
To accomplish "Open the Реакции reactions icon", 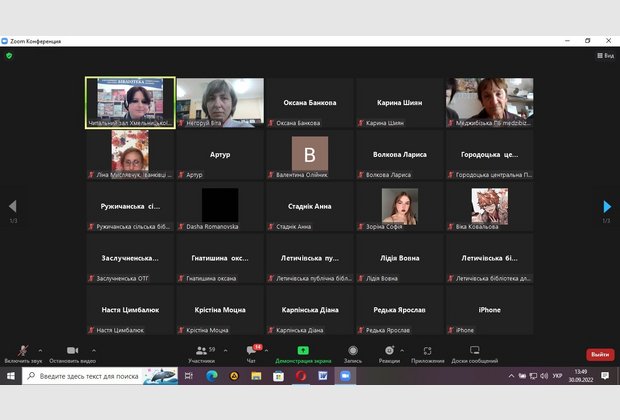I will click(389, 352).
